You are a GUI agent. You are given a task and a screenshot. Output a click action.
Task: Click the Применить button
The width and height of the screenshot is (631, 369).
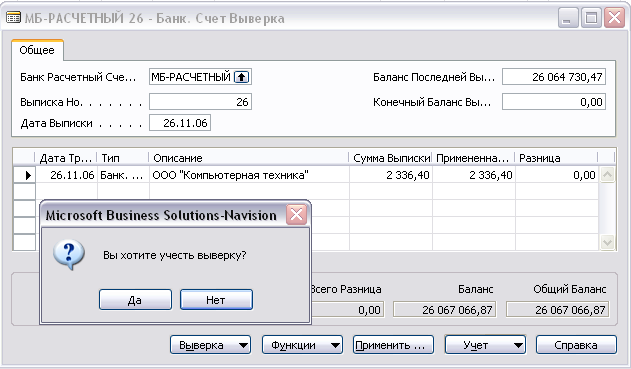click(x=393, y=345)
